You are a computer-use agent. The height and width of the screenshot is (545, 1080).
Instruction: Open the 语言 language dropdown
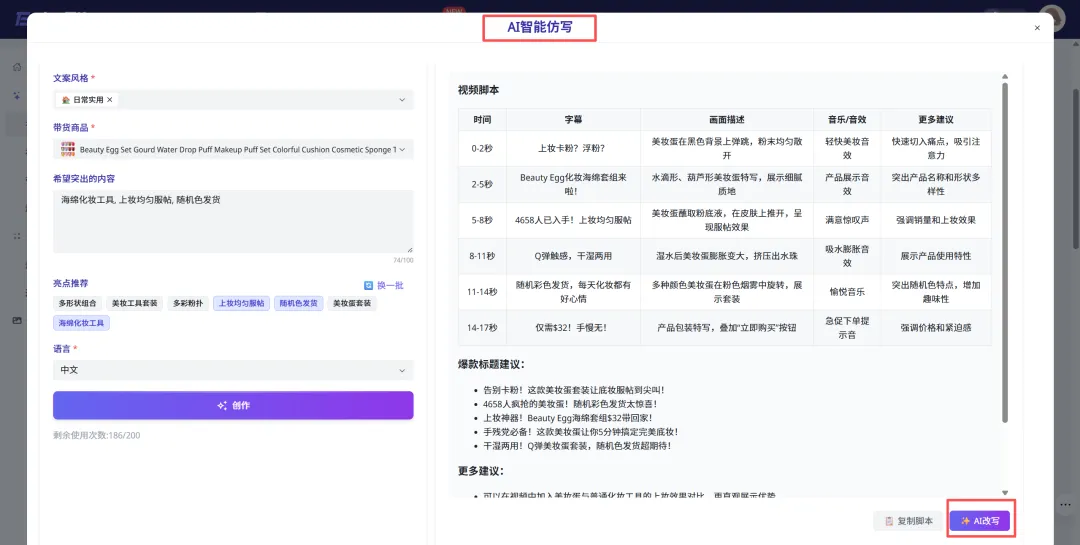[x=402, y=370]
